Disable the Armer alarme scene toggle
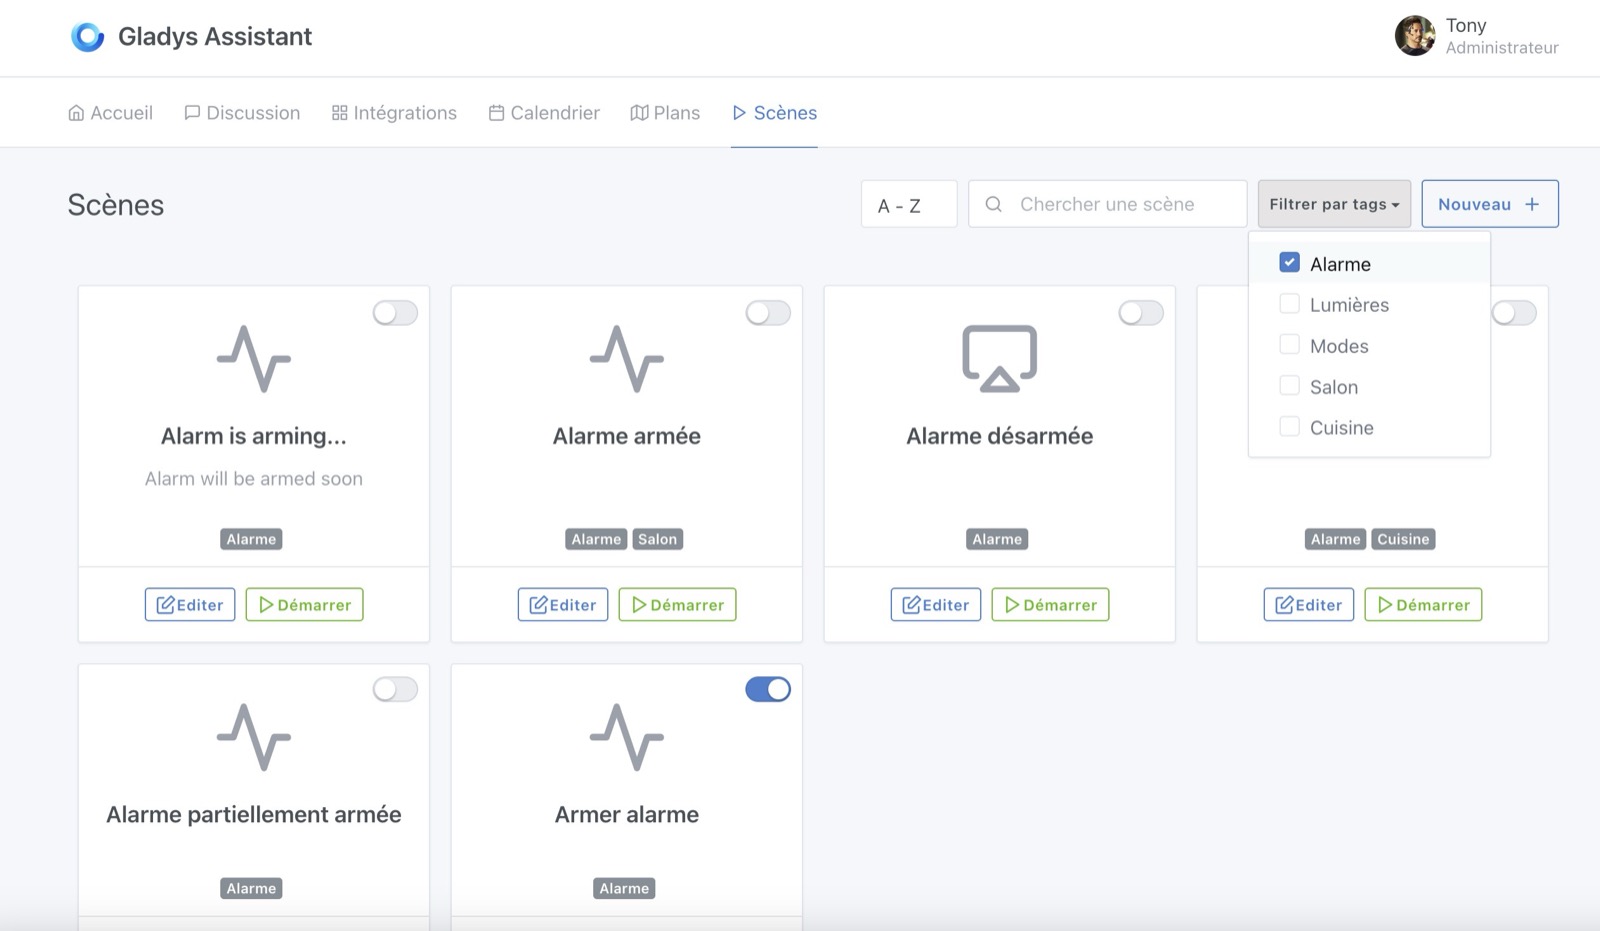 [x=768, y=689]
